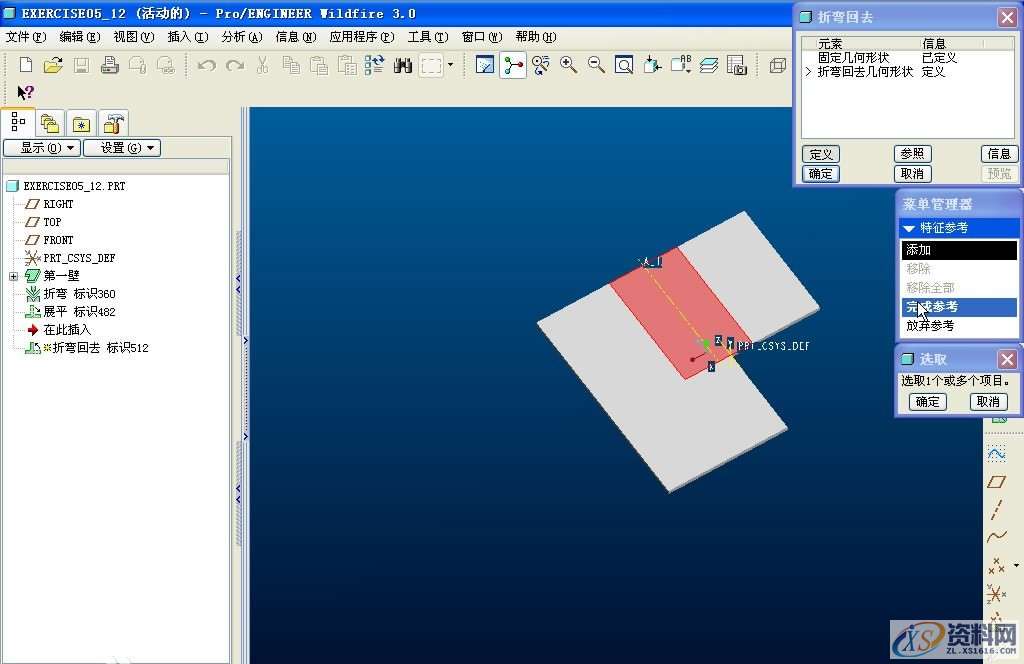Screen dimensions: 1024x664
Task: Select the Zoom Out magnifier icon
Action: 596,66
